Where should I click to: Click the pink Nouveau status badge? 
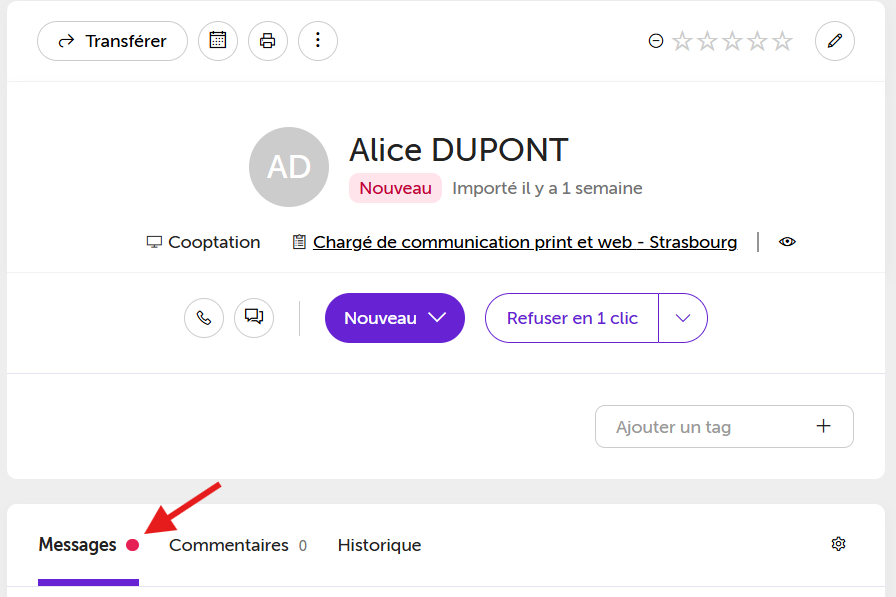pos(395,188)
